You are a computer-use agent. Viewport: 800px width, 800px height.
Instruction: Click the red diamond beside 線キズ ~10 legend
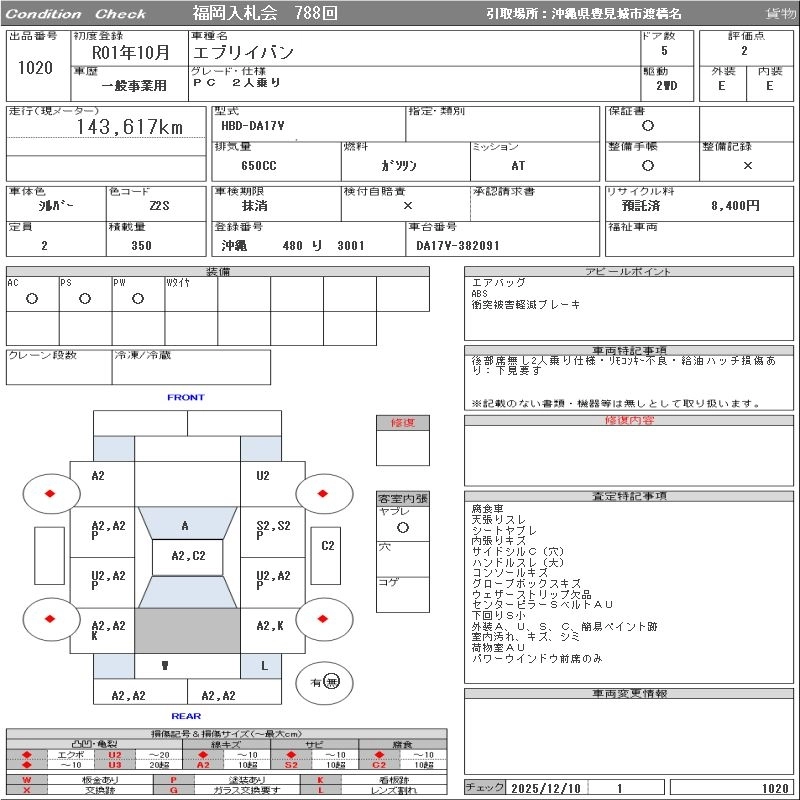coord(204,755)
